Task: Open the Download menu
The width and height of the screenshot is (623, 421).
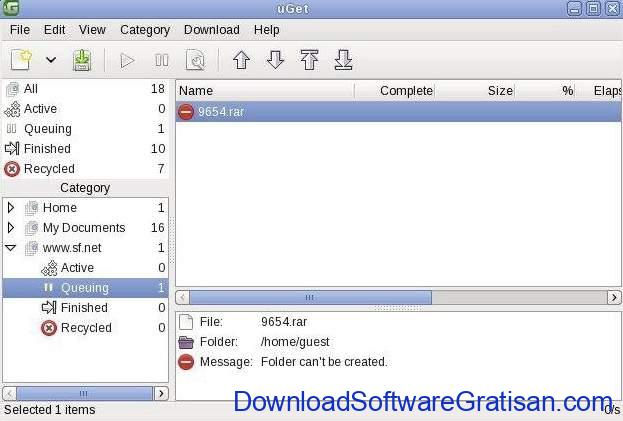Action: tap(212, 30)
